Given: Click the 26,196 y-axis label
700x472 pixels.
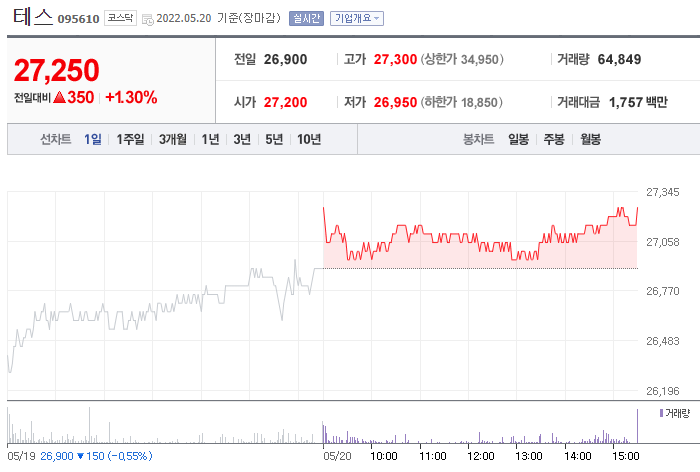Looking at the screenshot, I should click(662, 391).
